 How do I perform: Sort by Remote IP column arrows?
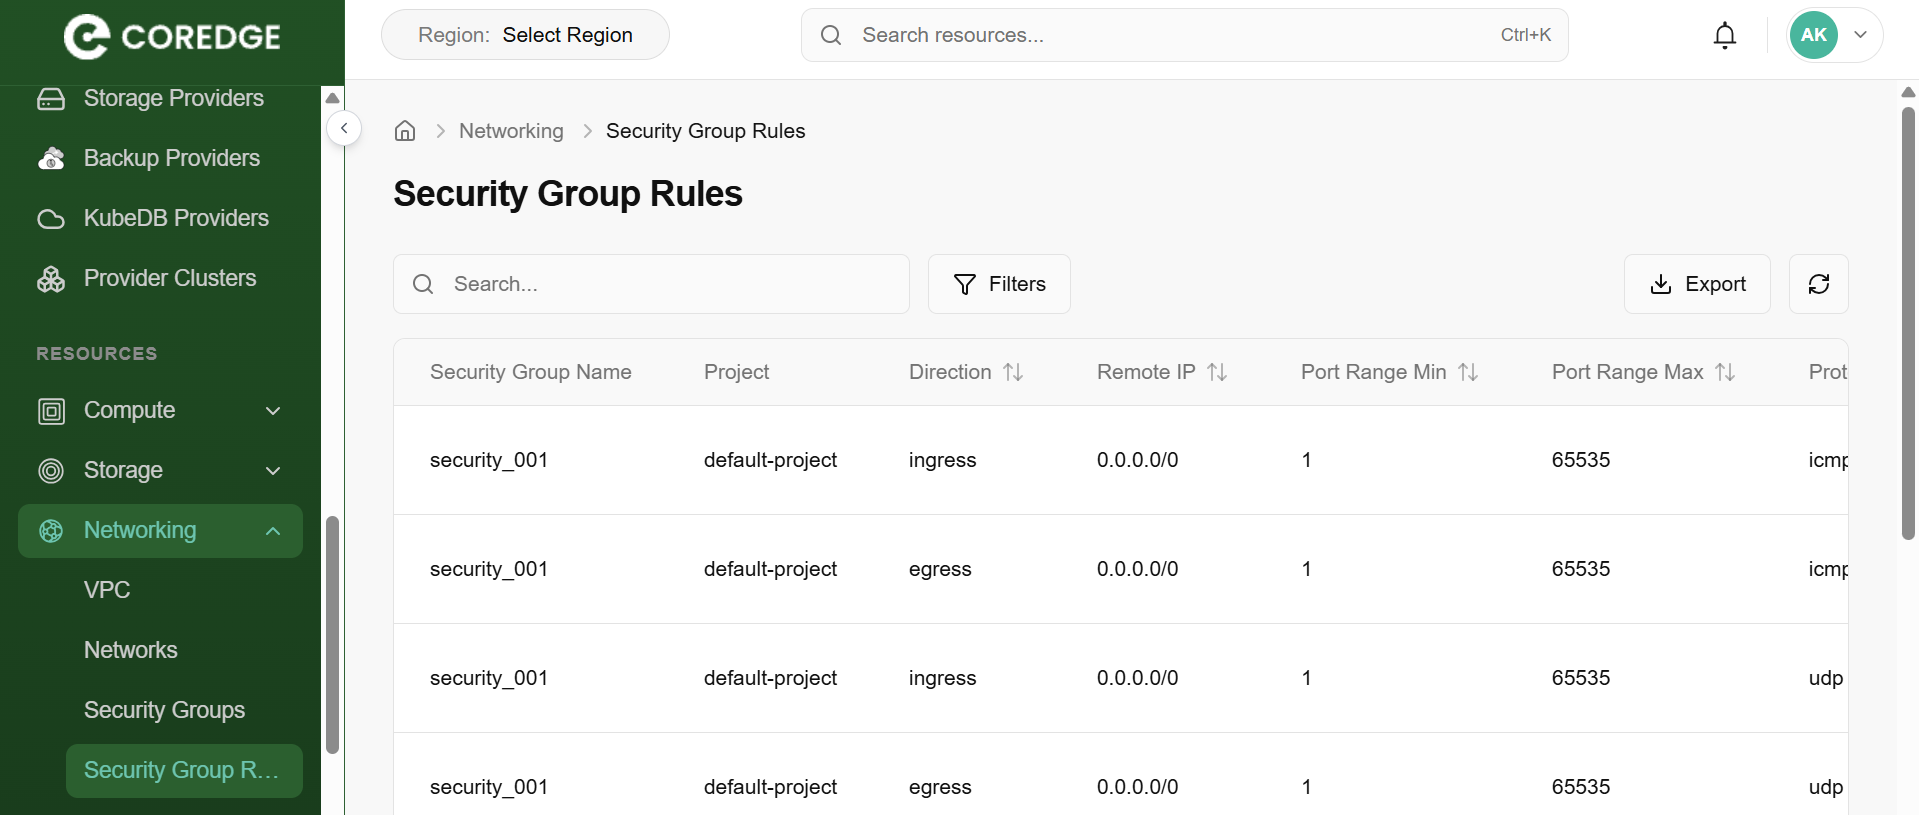[1217, 372]
